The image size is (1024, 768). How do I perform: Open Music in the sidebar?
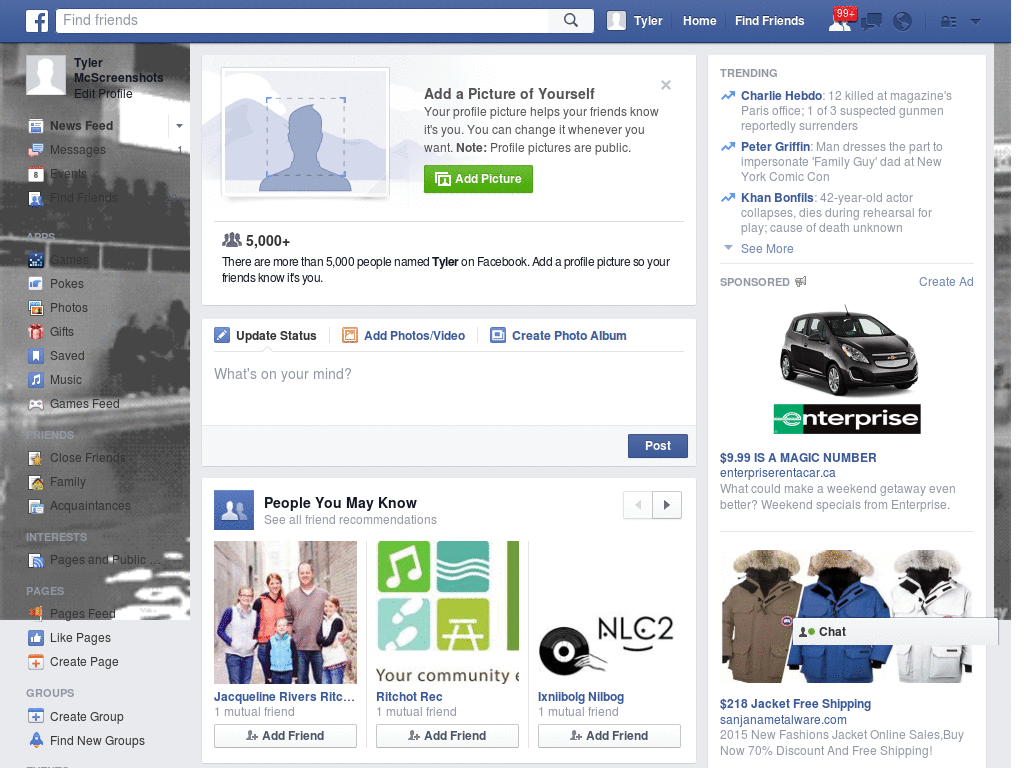pyautogui.click(x=66, y=380)
